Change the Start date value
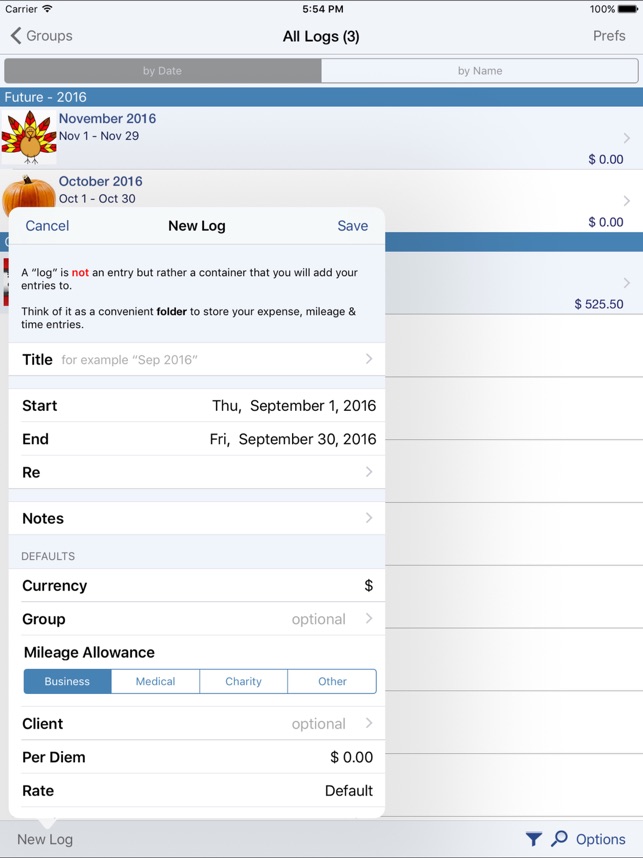 pyautogui.click(x=294, y=406)
